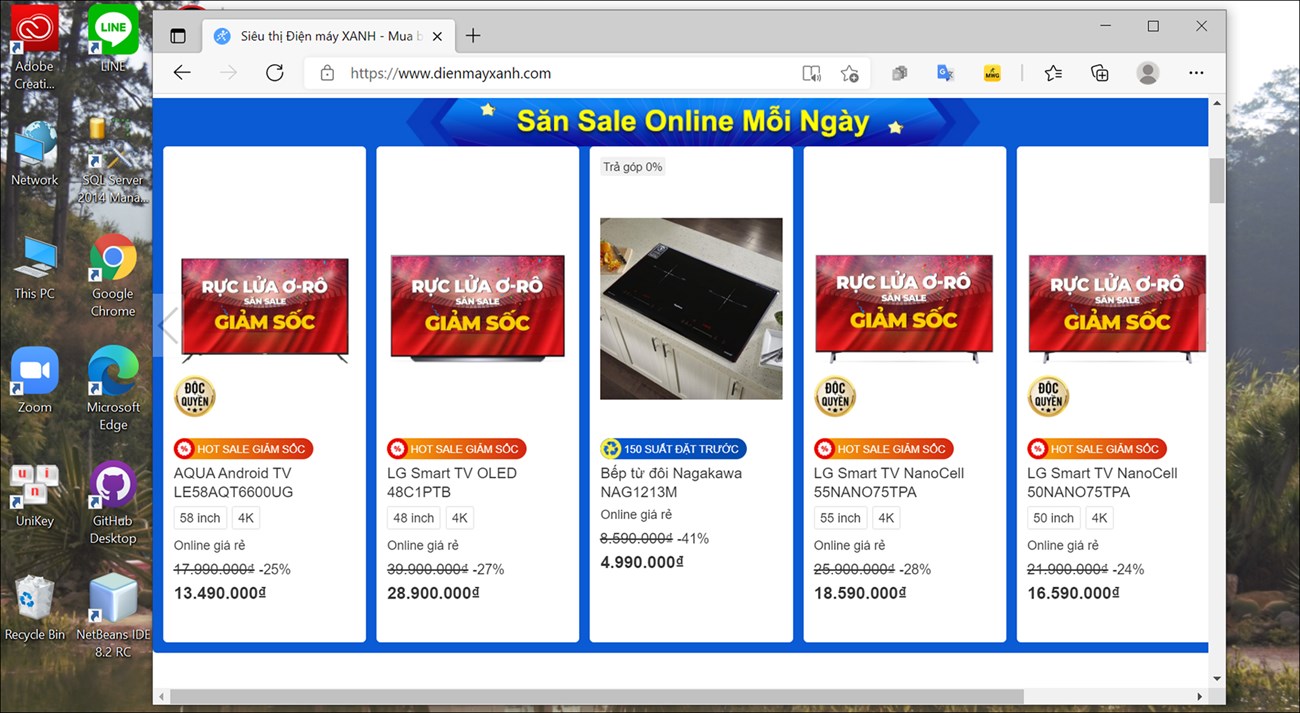This screenshot has width=1300, height=713.
Task: Launch Microsoft Edge desktop icon
Action: [x=113, y=390]
